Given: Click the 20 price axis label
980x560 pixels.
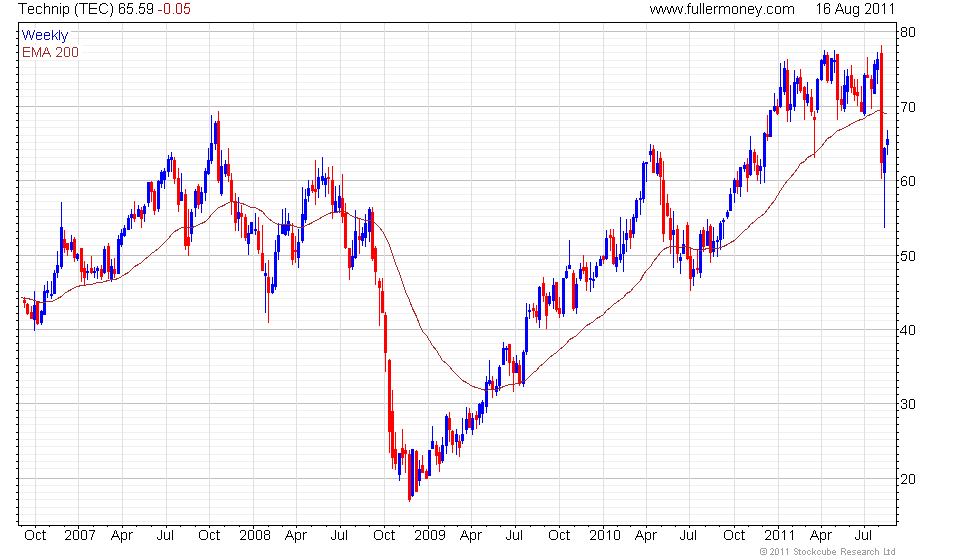Looking at the screenshot, I should click(x=908, y=479).
